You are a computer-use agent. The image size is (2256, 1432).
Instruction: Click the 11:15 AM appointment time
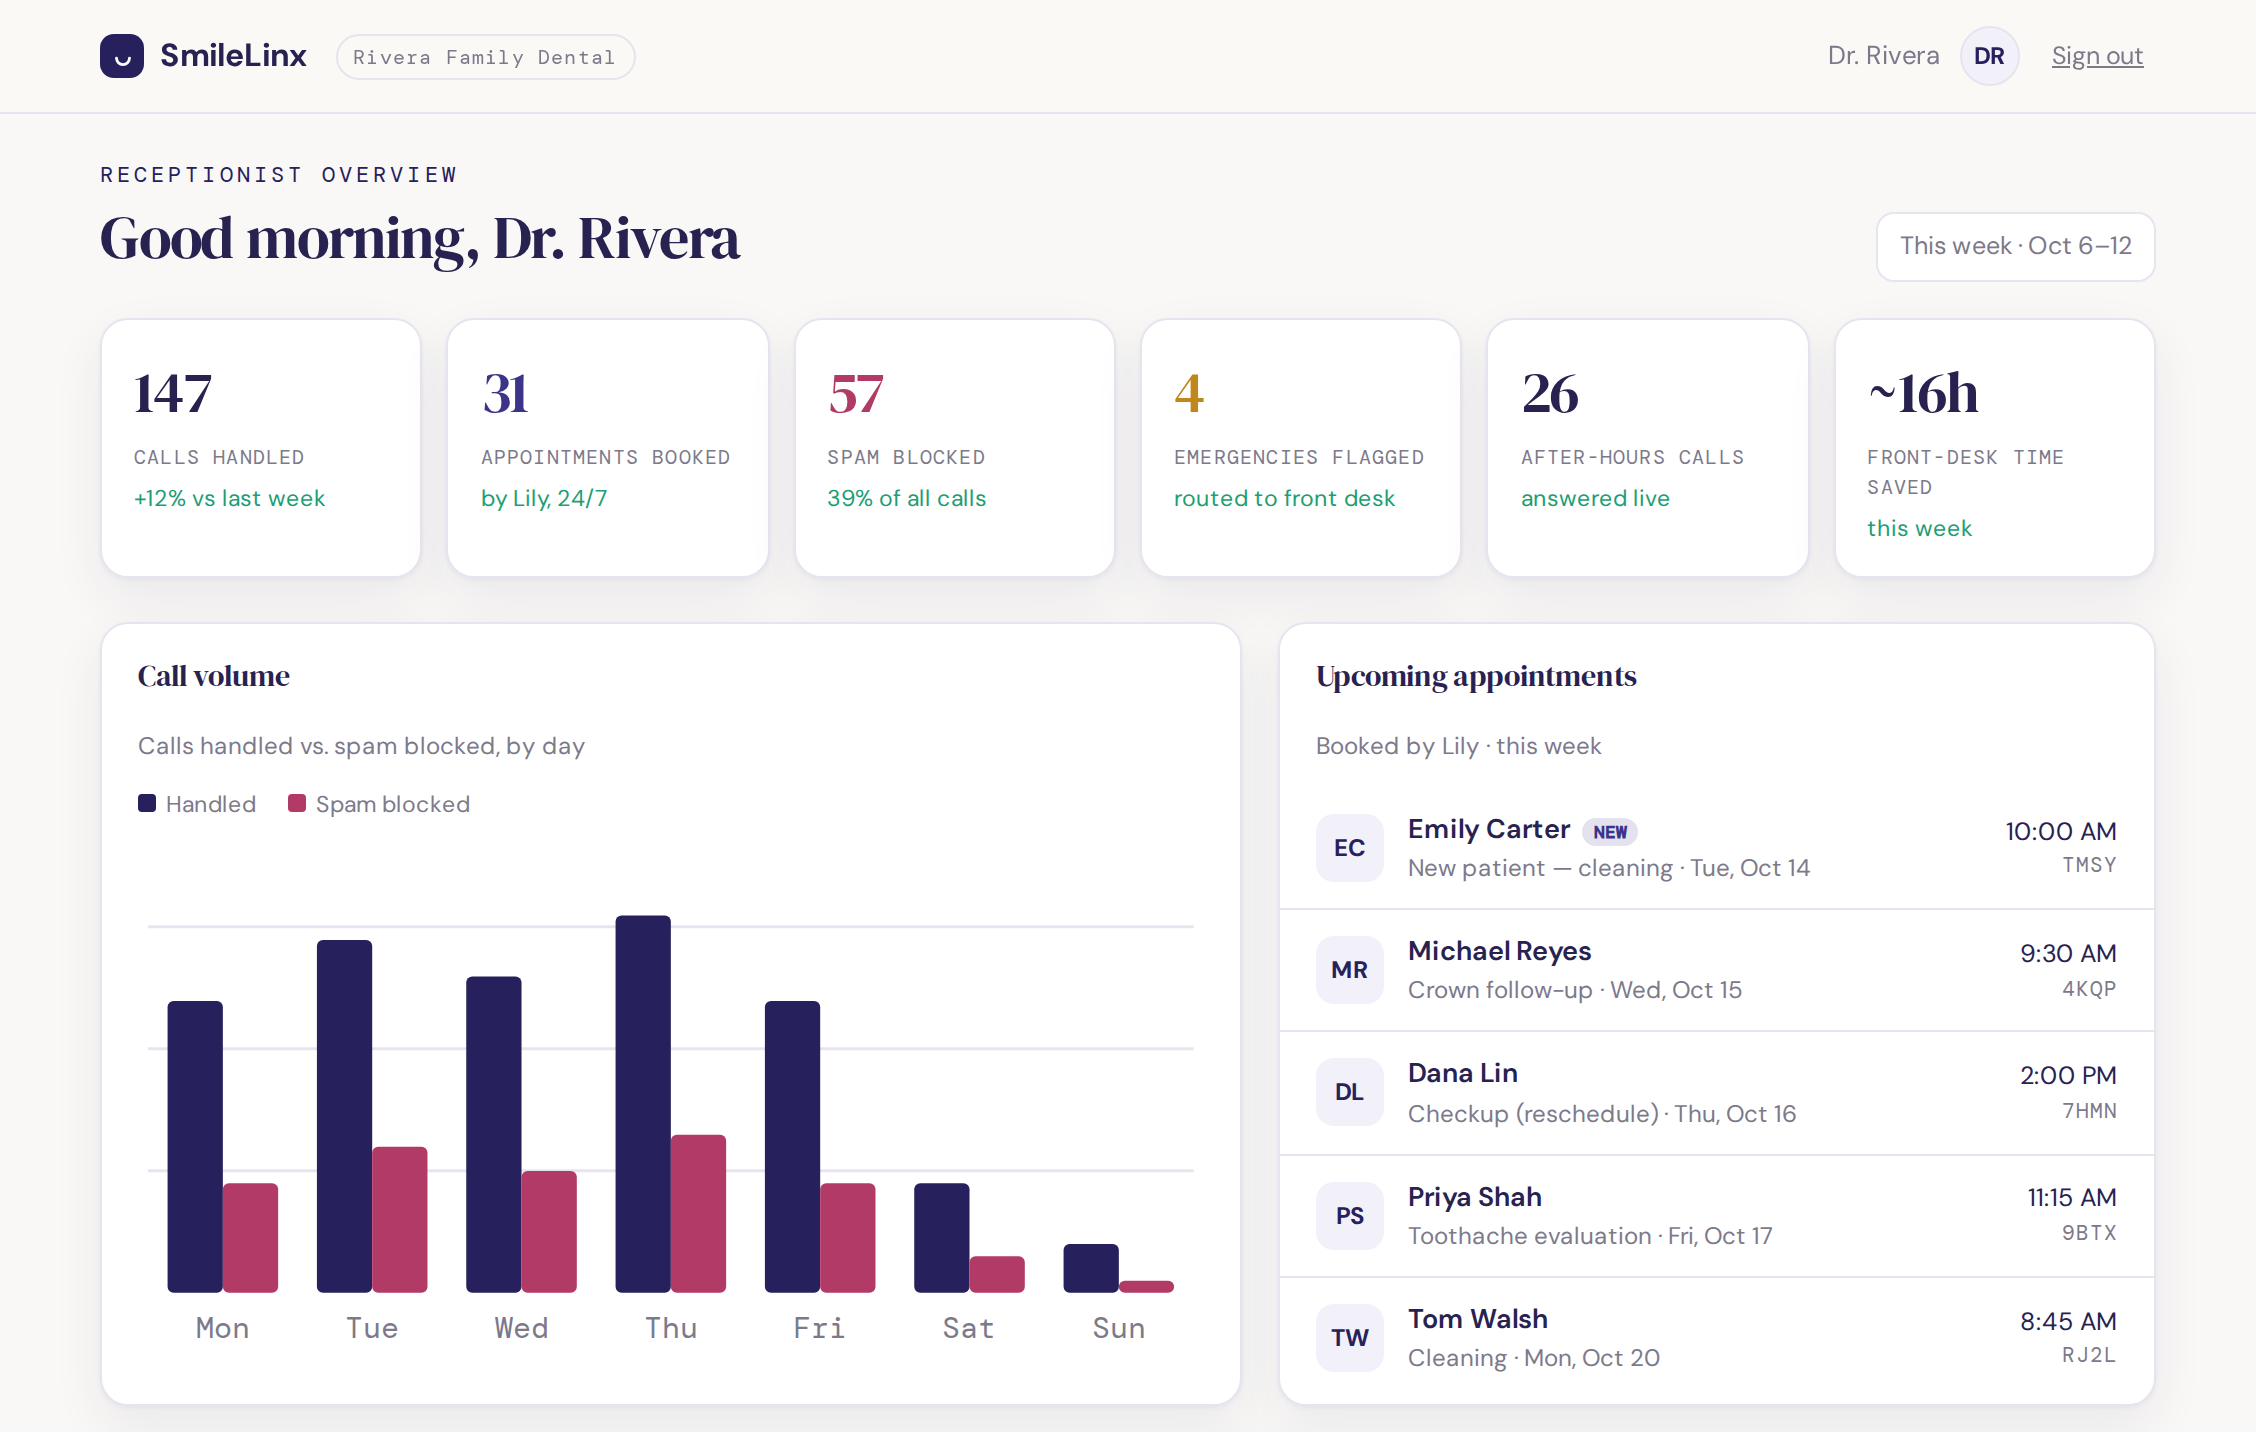(2072, 1197)
